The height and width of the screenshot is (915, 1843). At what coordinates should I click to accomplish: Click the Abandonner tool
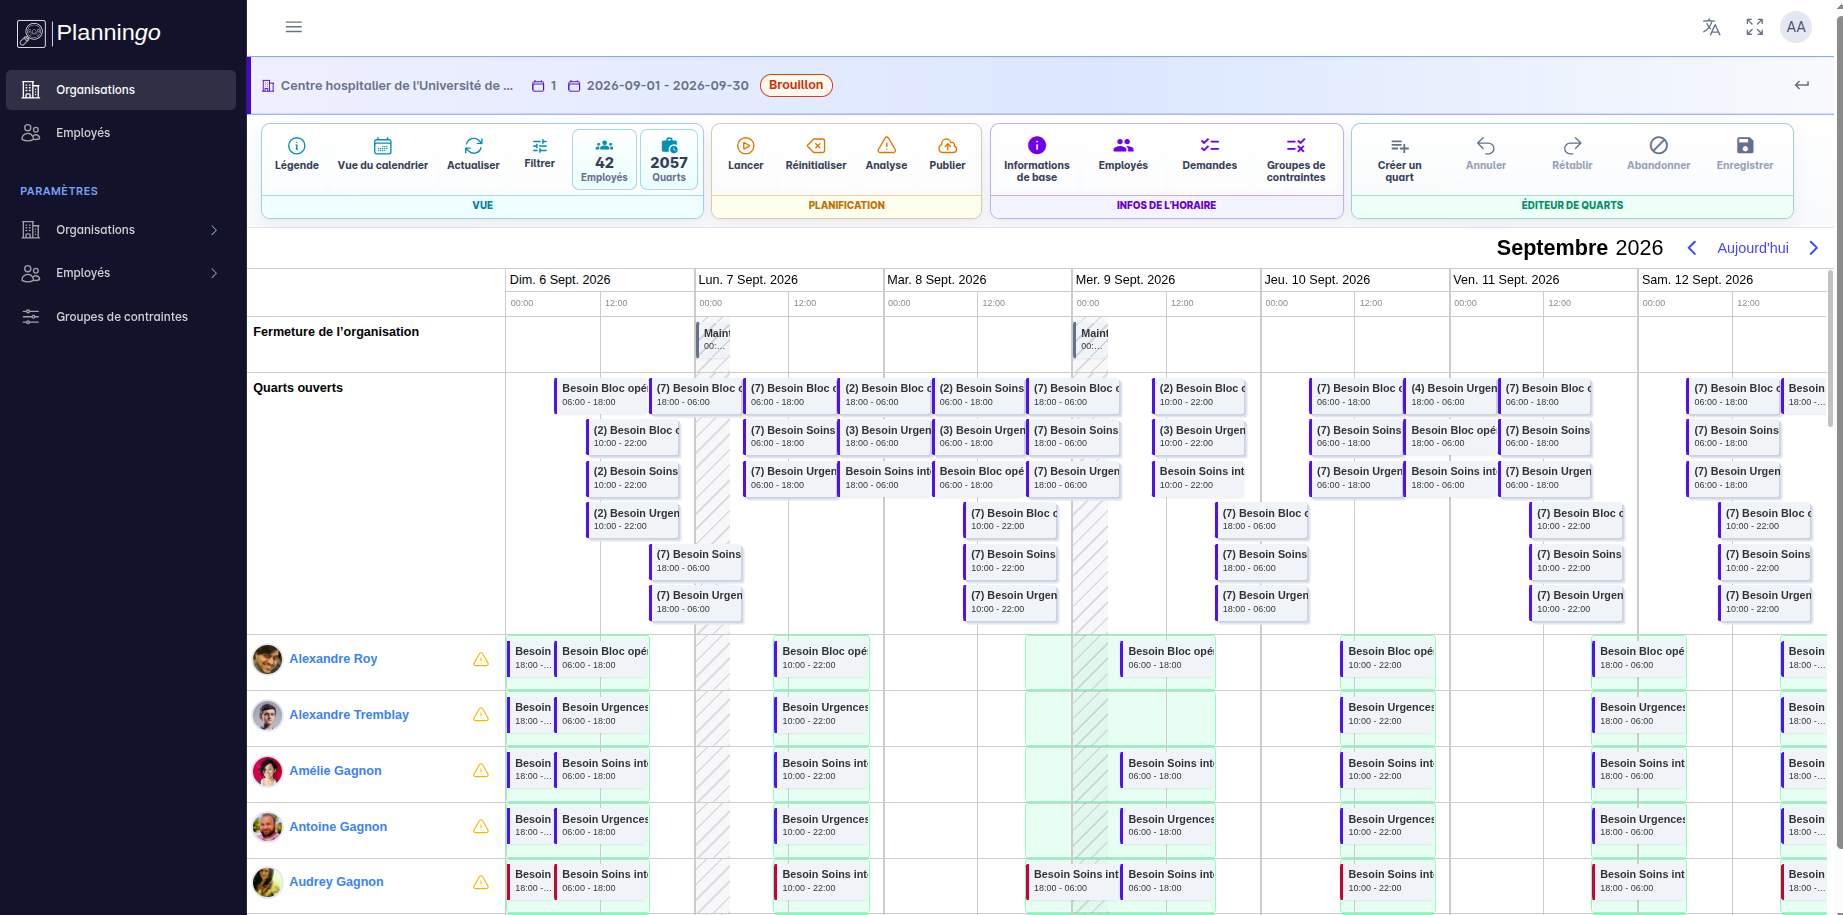1658,155
